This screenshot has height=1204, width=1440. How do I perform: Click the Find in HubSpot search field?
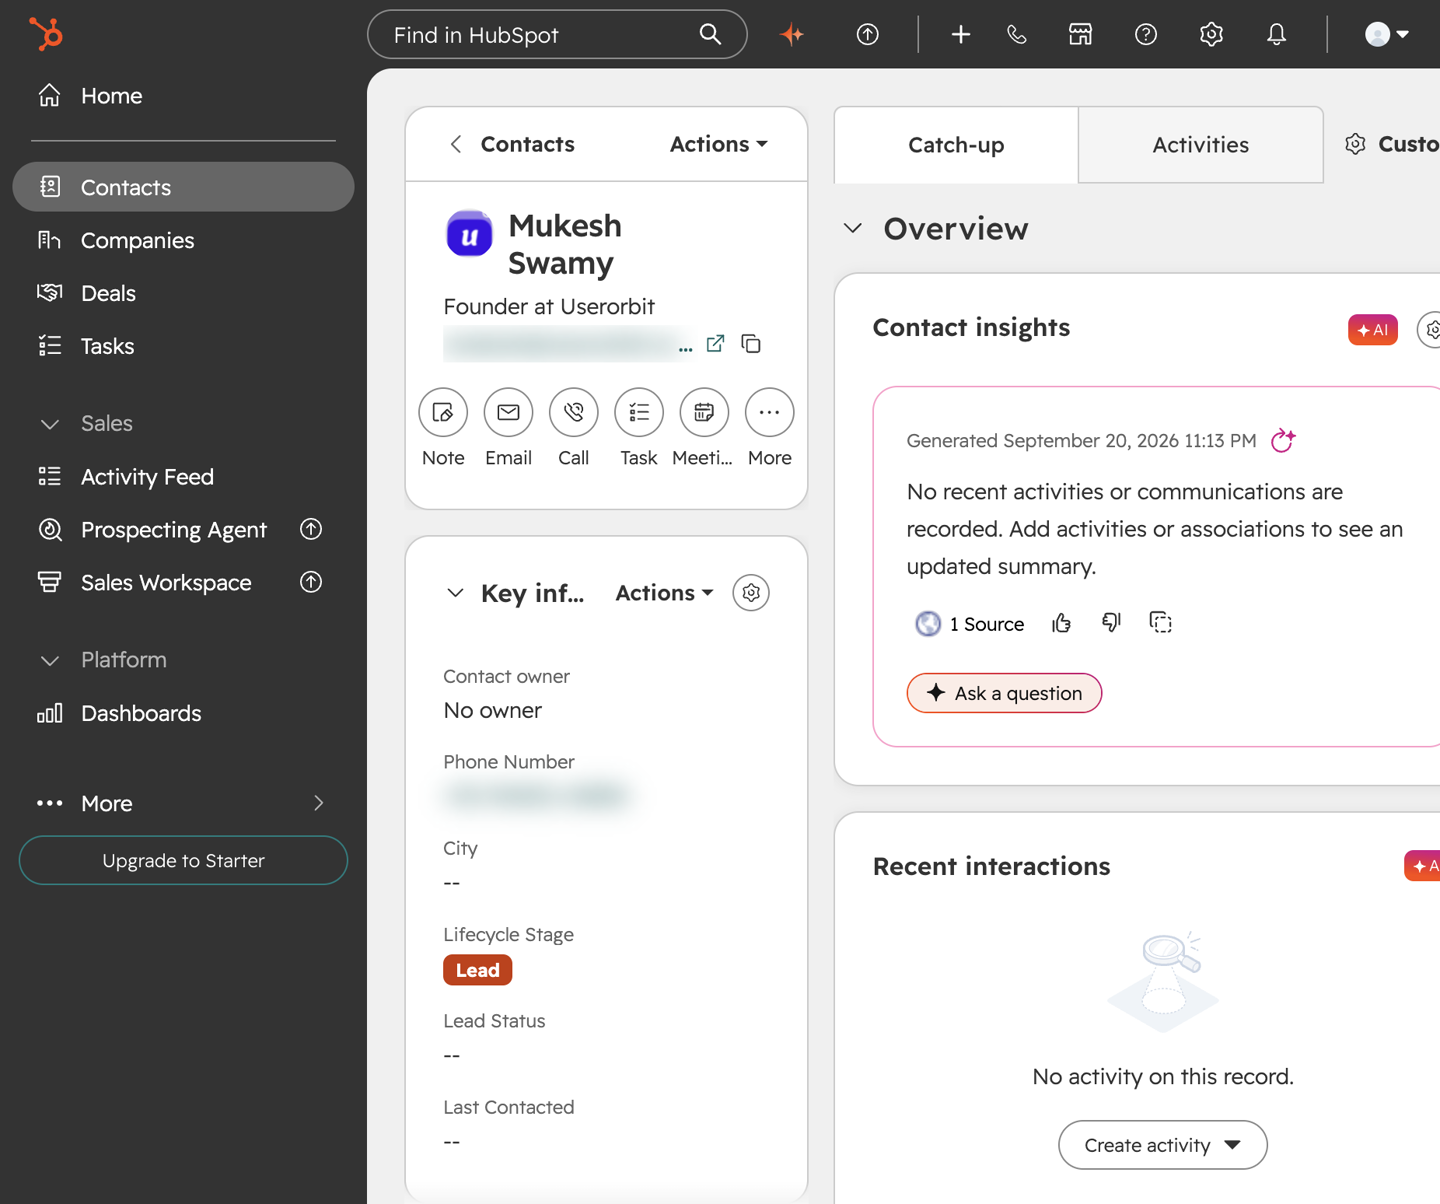(x=557, y=34)
